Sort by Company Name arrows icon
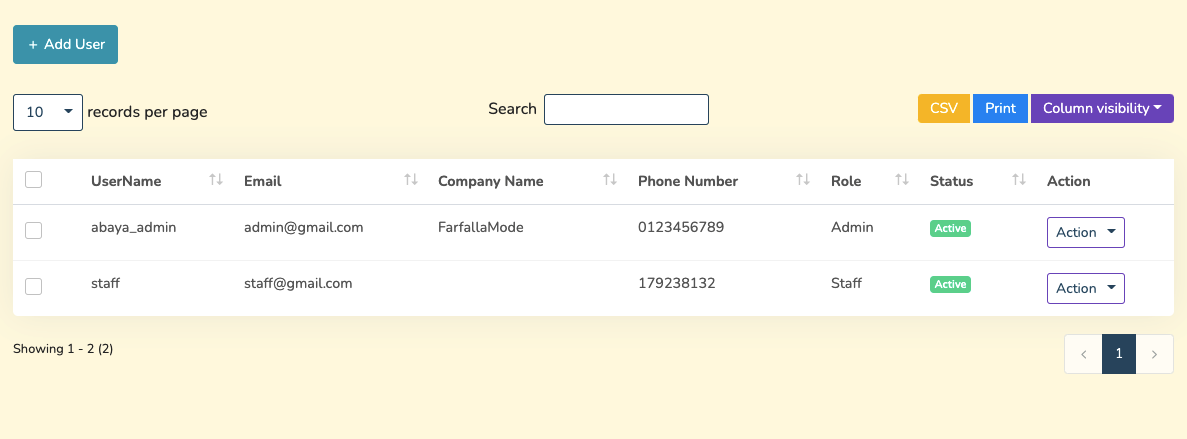Image resolution: width=1187 pixels, height=439 pixels. click(x=609, y=180)
